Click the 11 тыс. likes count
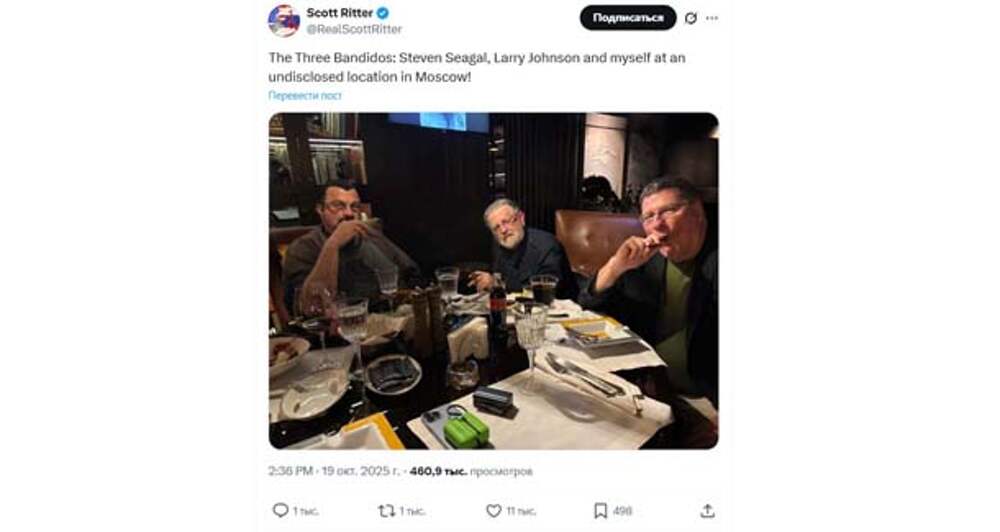This screenshot has width=1000, height=532. [521, 511]
